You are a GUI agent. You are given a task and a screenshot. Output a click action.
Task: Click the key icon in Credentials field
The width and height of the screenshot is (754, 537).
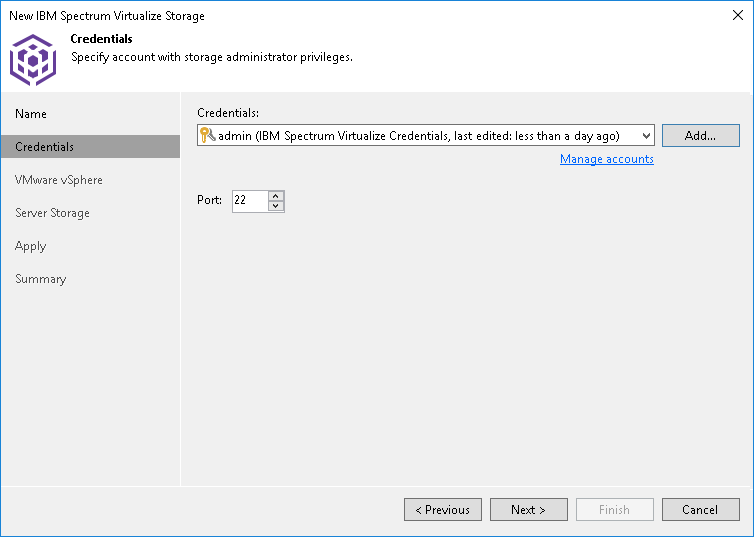(x=208, y=135)
